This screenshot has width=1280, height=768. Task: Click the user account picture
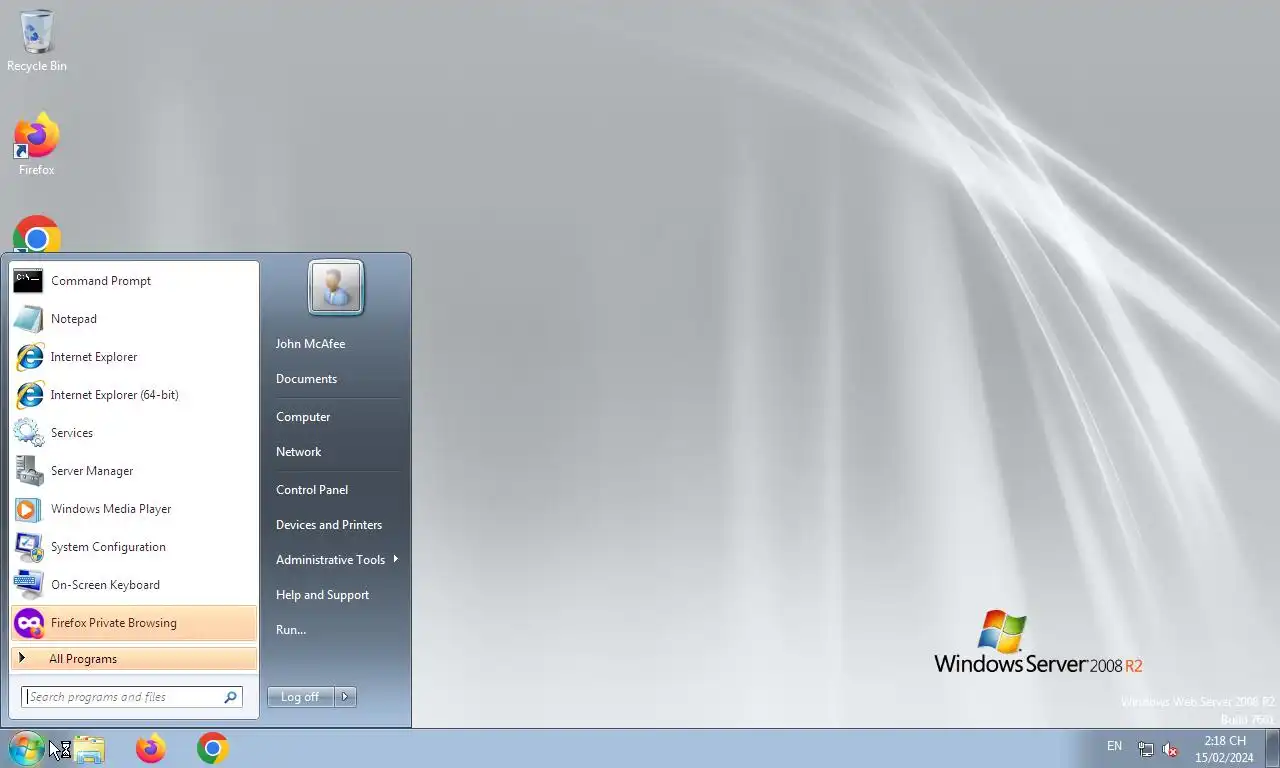[x=336, y=288]
